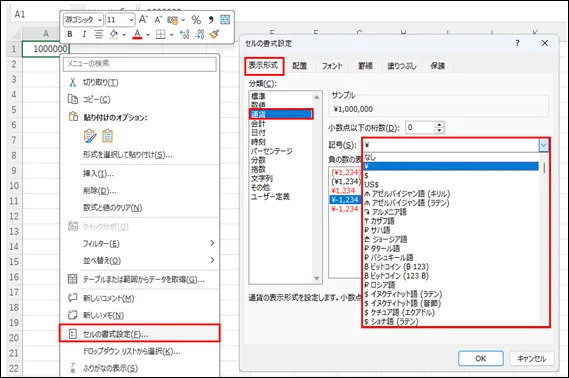Choose 新しいコメント(M) menu entry
Image resolution: width=569 pixels, height=378 pixels.
(x=140, y=298)
